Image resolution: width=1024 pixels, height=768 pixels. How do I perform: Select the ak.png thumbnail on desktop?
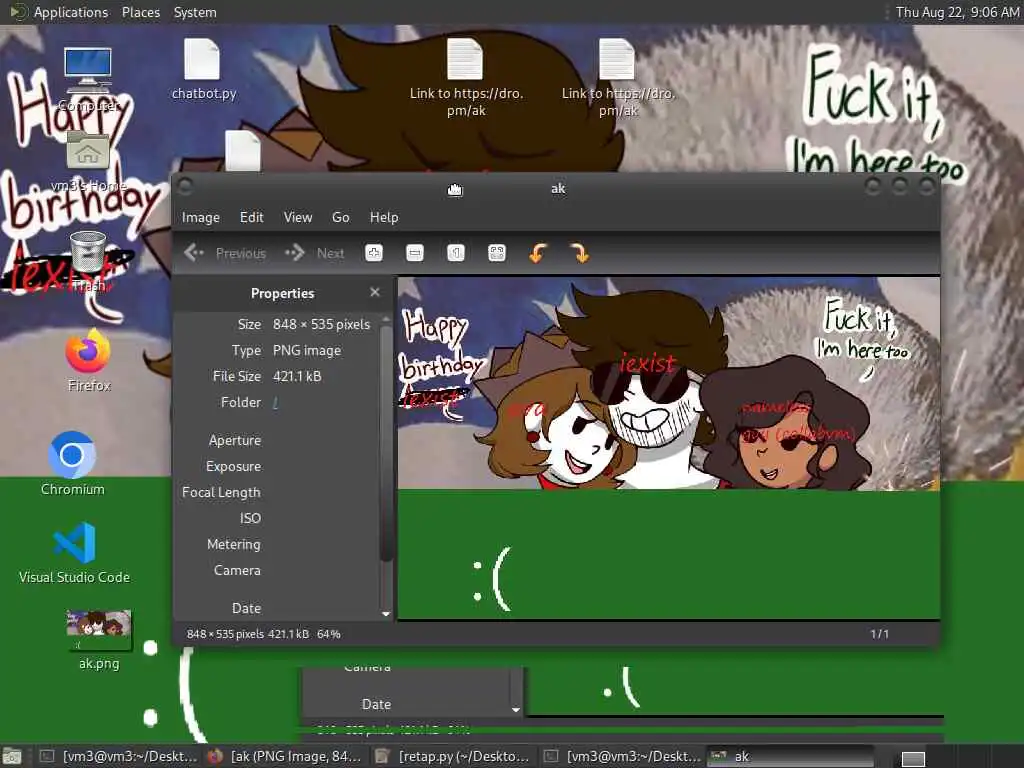[x=99, y=640]
